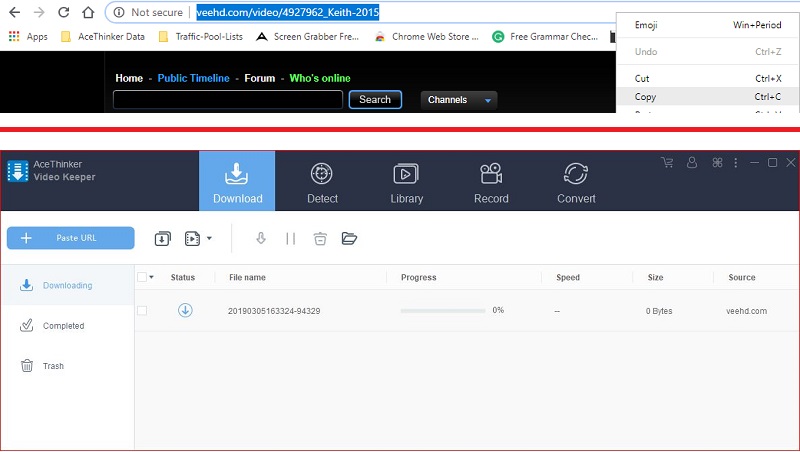The width and height of the screenshot is (800, 452).
Task: Click the download progress bar at 0%
Action: pos(442,311)
